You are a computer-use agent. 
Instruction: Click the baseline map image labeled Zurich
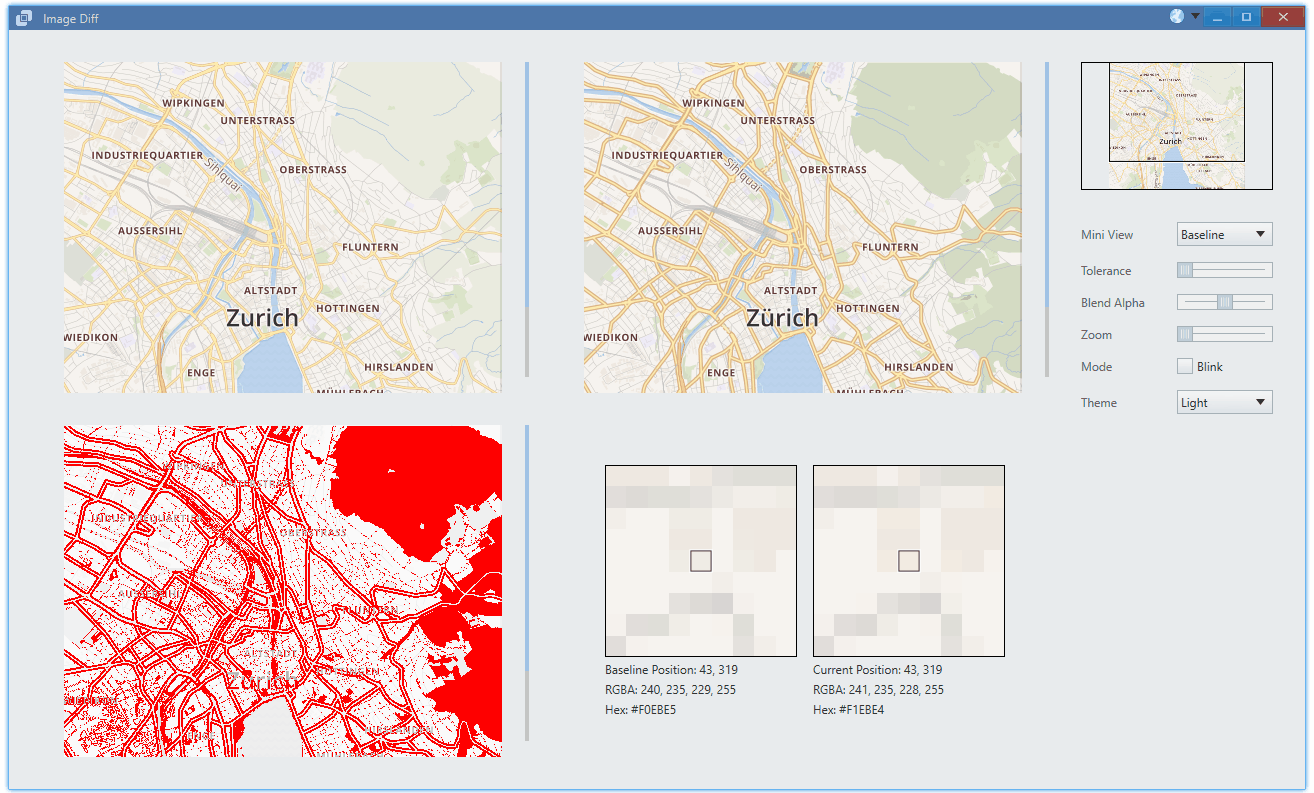[283, 227]
